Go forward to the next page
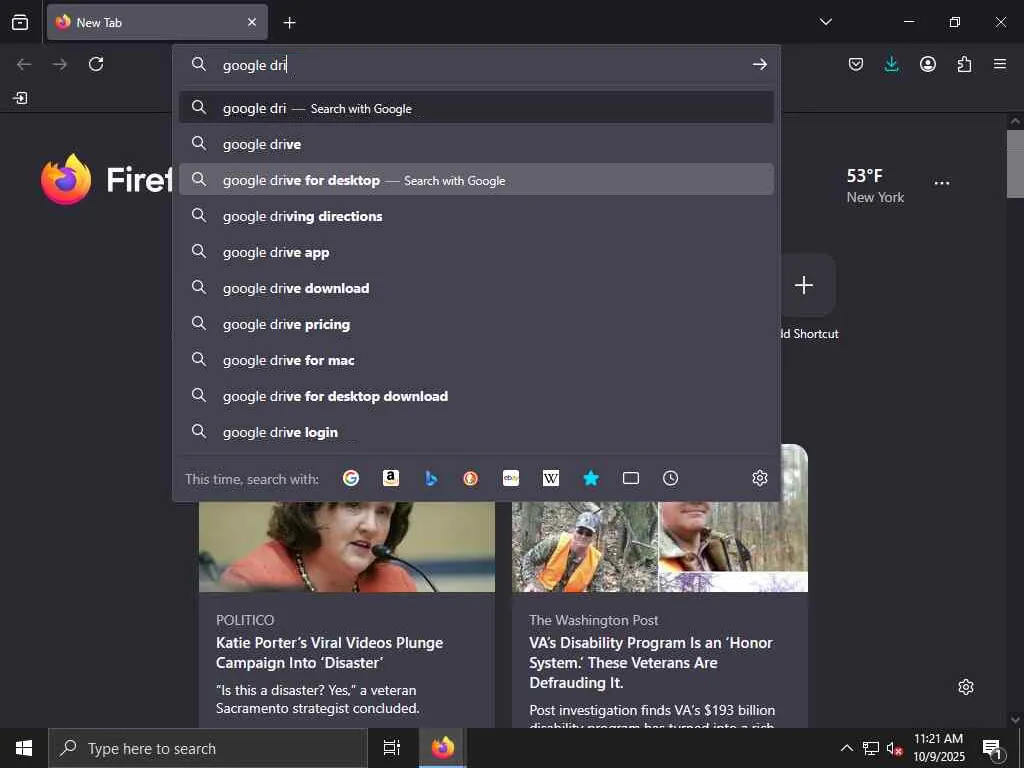1024x768 pixels. pyautogui.click(x=60, y=64)
